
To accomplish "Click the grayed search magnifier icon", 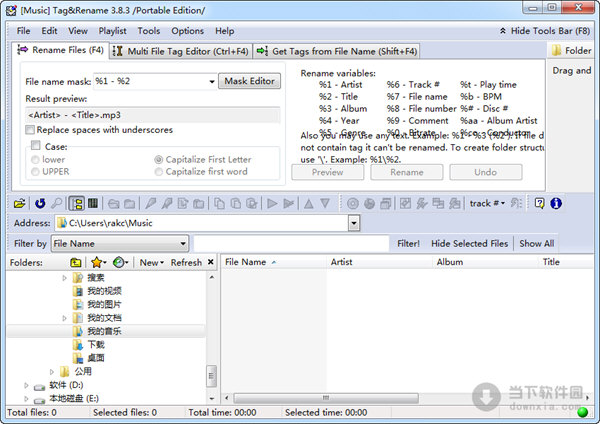I will tap(57, 203).
